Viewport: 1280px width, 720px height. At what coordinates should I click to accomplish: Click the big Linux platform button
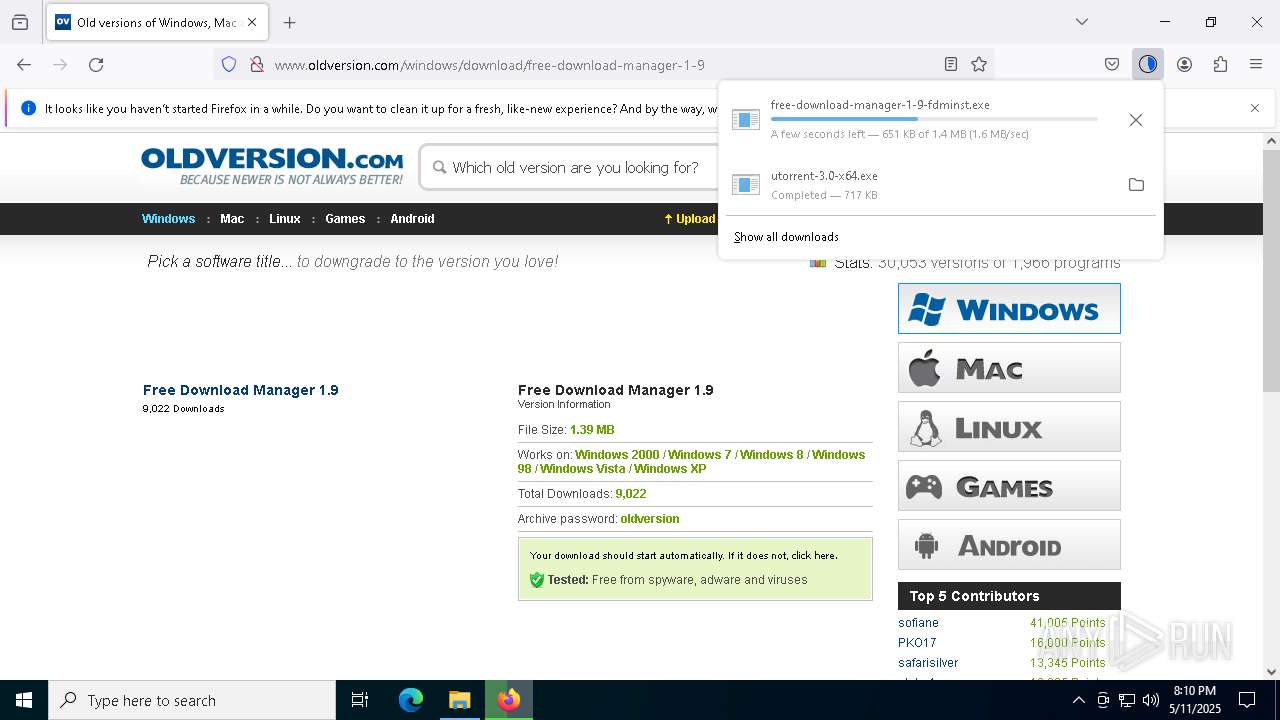pyautogui.click(x=1009, y=426)
